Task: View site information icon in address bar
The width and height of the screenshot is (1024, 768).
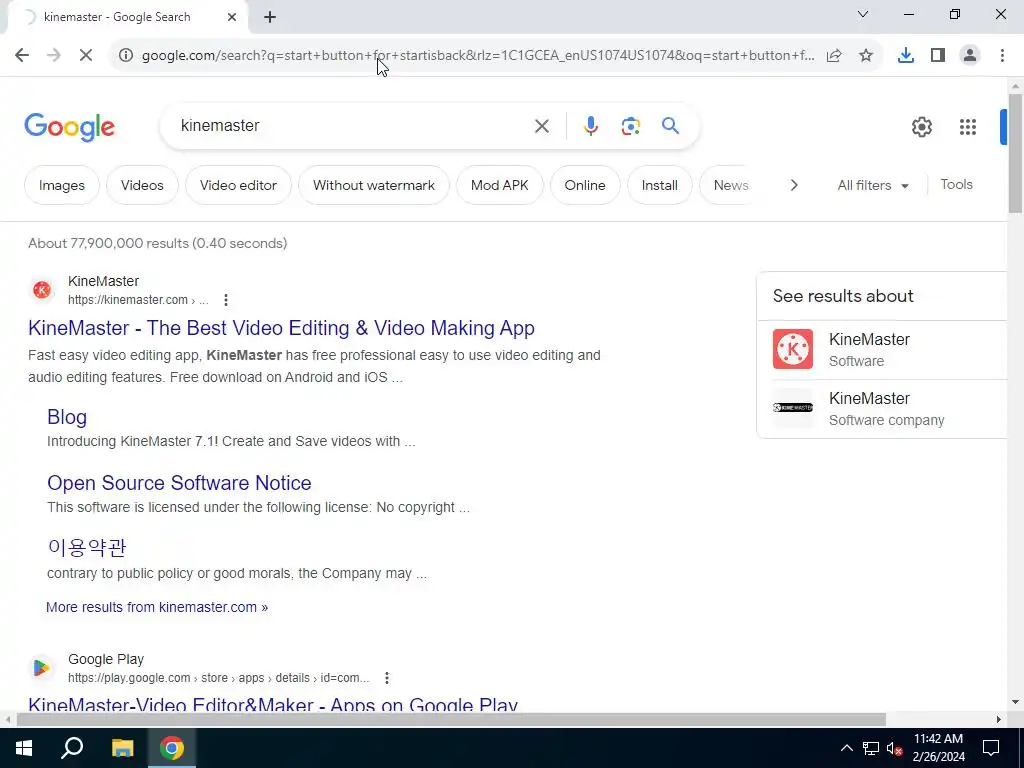Action: point(125,56)
